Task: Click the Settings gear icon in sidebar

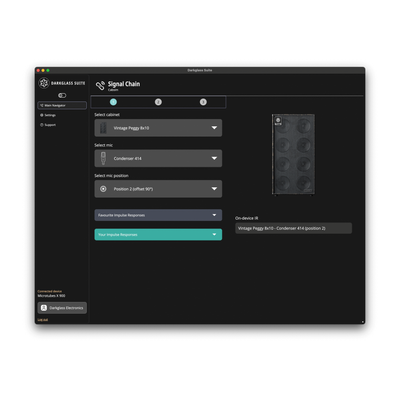Action: pos(42,115)
